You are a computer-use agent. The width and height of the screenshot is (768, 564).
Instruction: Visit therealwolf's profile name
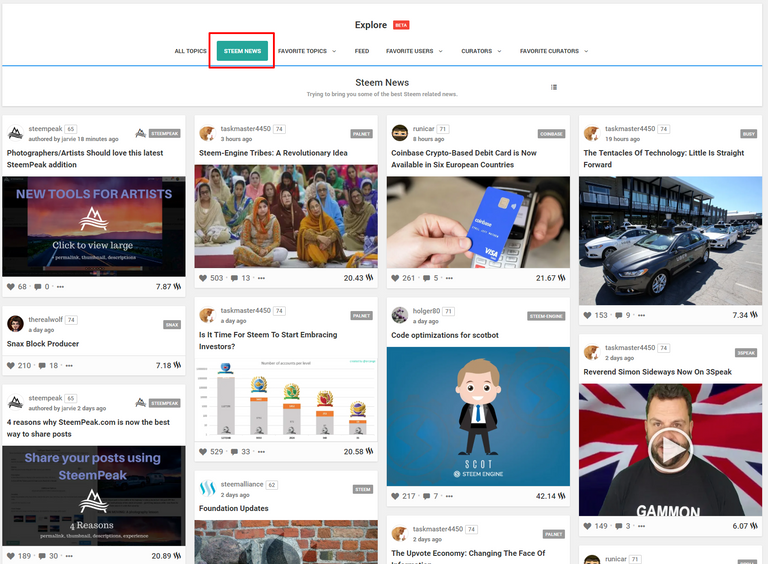(46, 319)
